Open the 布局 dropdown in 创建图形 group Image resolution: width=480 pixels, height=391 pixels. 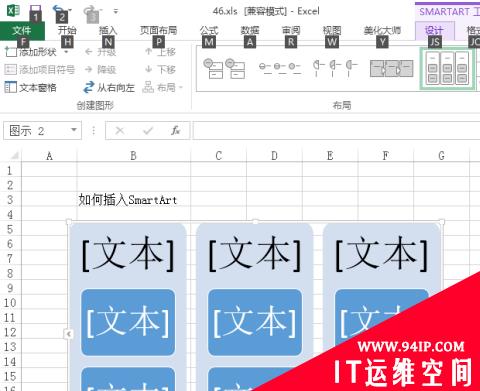click(x=163, y=87)
